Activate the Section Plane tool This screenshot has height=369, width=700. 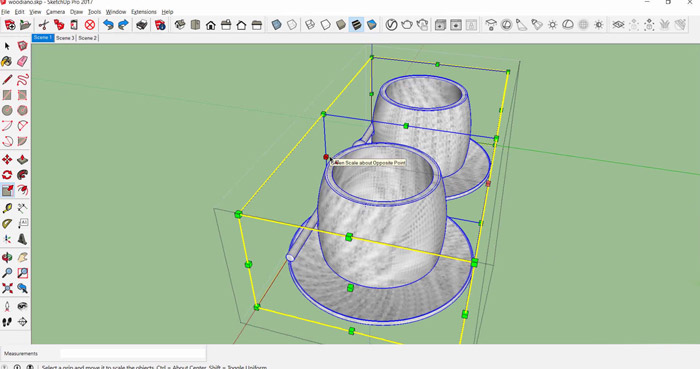(x=22, y=322)
